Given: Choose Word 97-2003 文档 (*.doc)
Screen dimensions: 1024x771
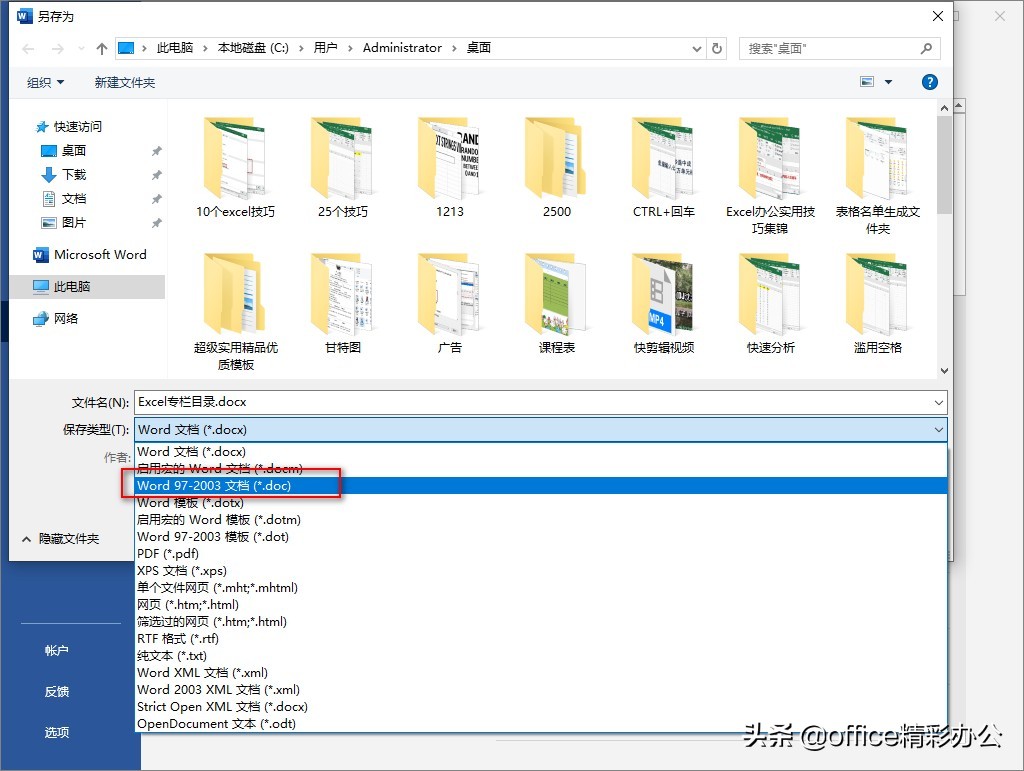Looking at the screenshot, I should pos(541,486).
